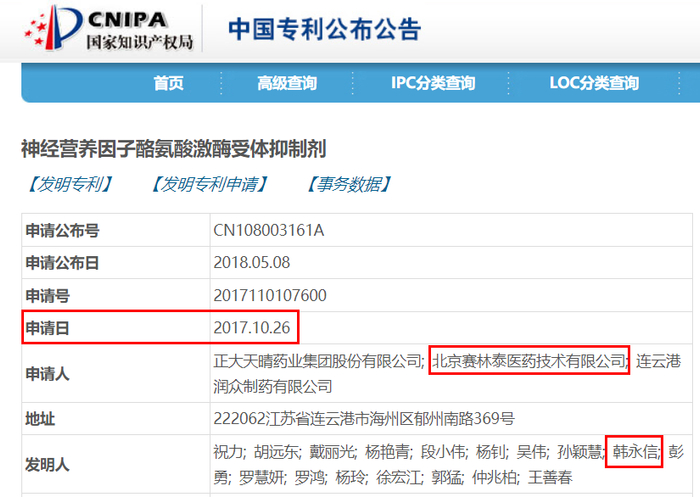The image size is (700, 497).
Task: Select inventor name 祝力
Action: point(228,452)
